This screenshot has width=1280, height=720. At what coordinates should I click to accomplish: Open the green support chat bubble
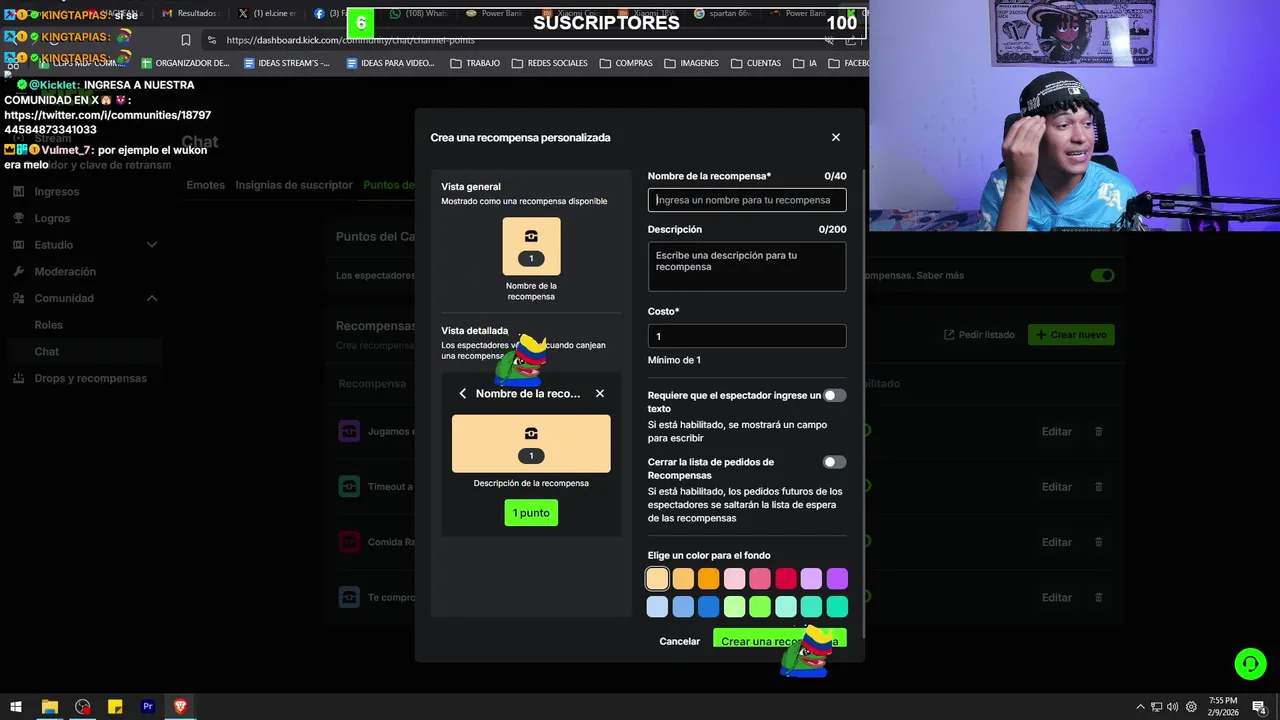click(x=1249, y=663)
